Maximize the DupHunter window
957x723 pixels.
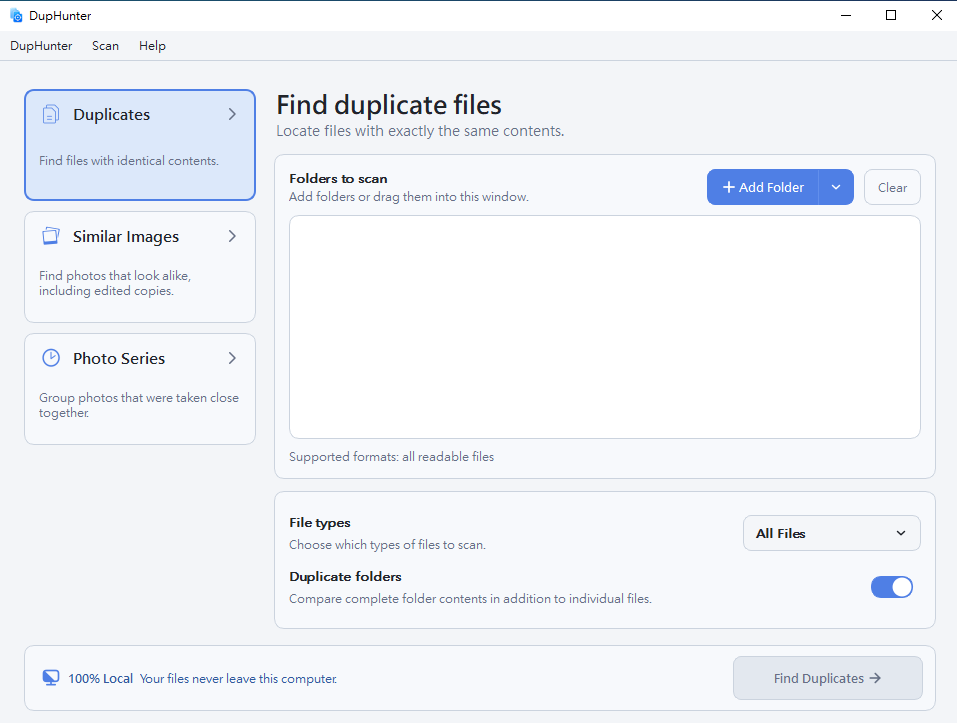[891, 15]
